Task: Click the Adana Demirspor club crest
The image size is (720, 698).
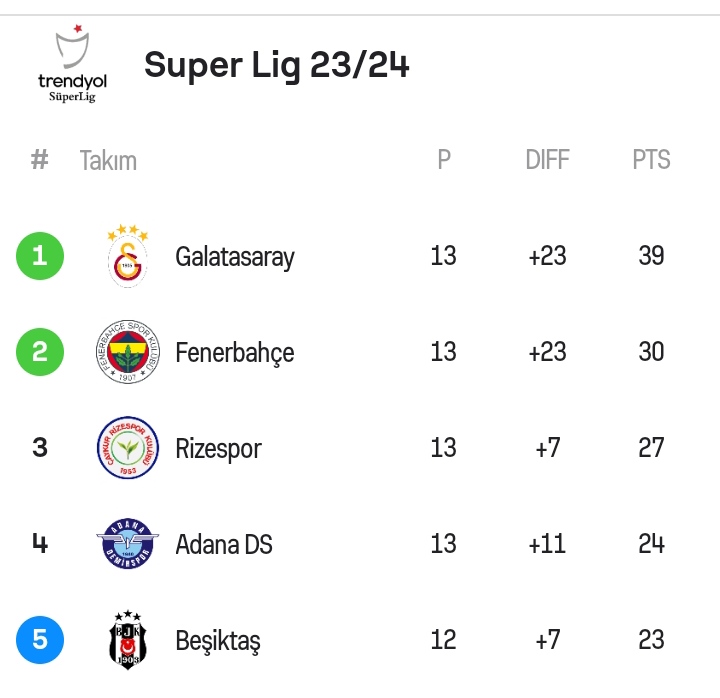Action: click(127, 544)
